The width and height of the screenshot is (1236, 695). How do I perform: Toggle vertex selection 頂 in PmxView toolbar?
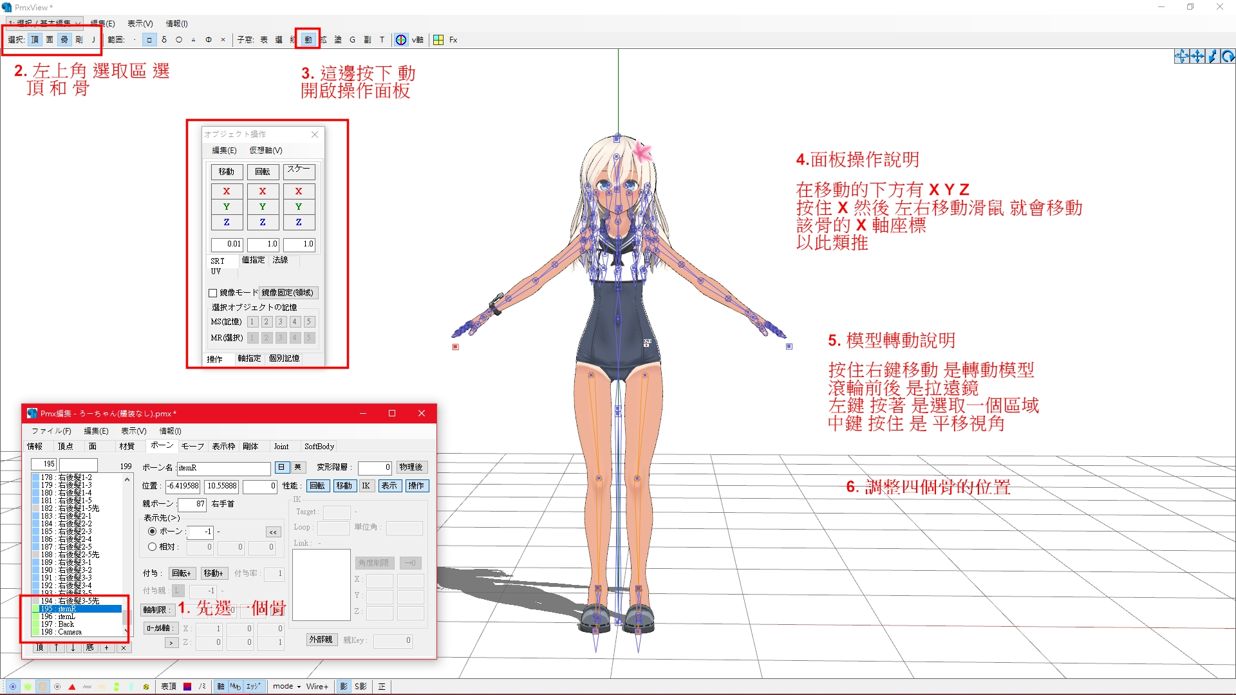(x=35, y=40)
